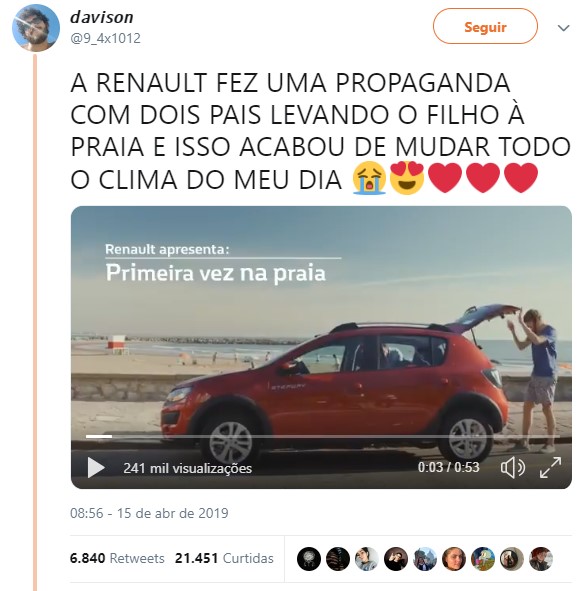Open davison's profile picture
The image size is (579, 591).
36,28
